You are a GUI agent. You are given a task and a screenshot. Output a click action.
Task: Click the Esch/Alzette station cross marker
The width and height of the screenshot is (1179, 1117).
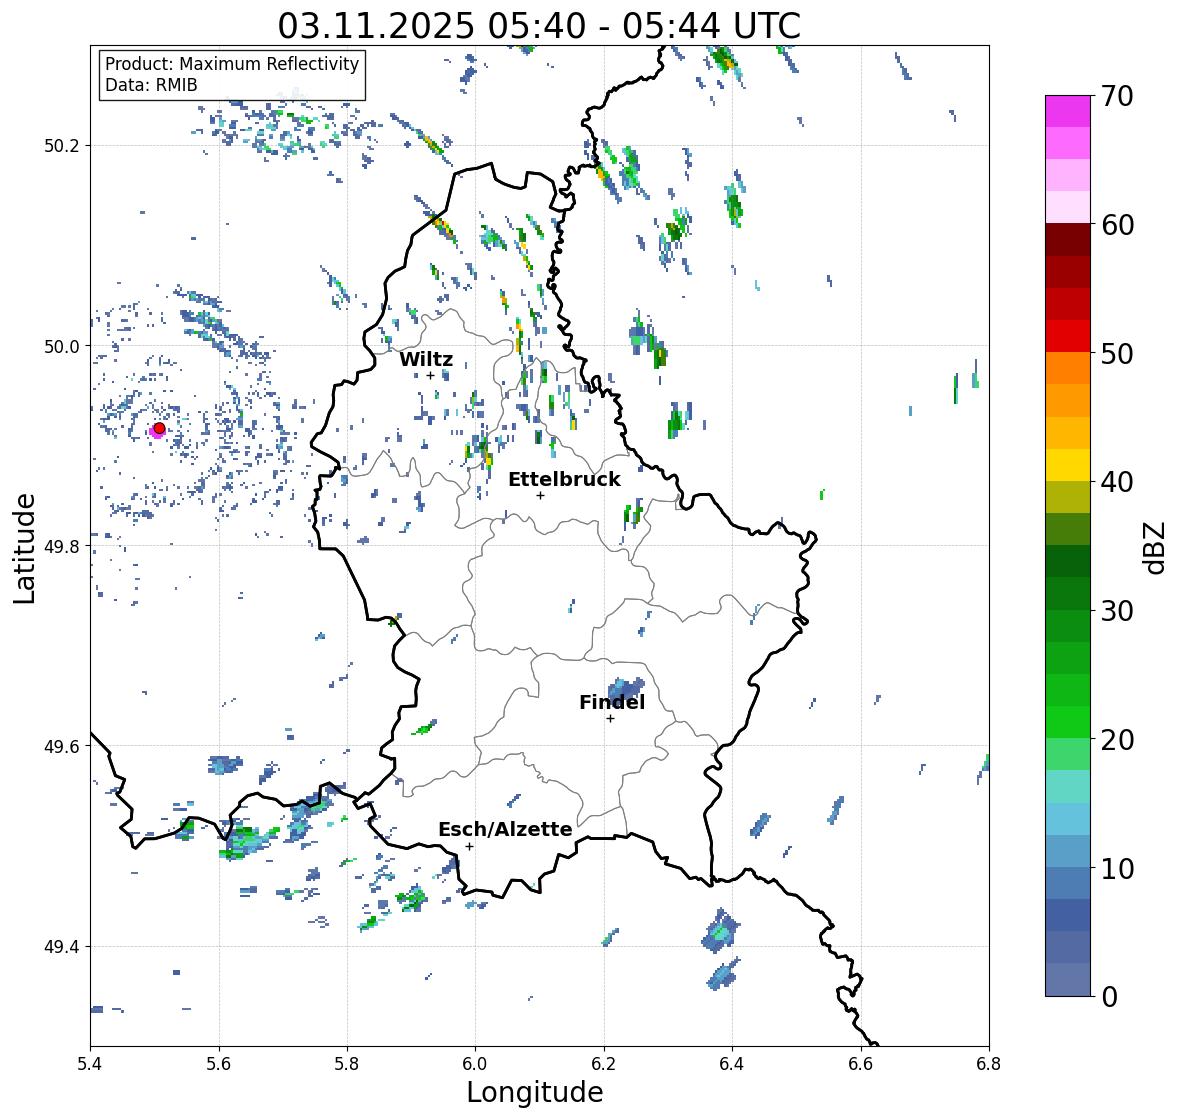[469, 846]
